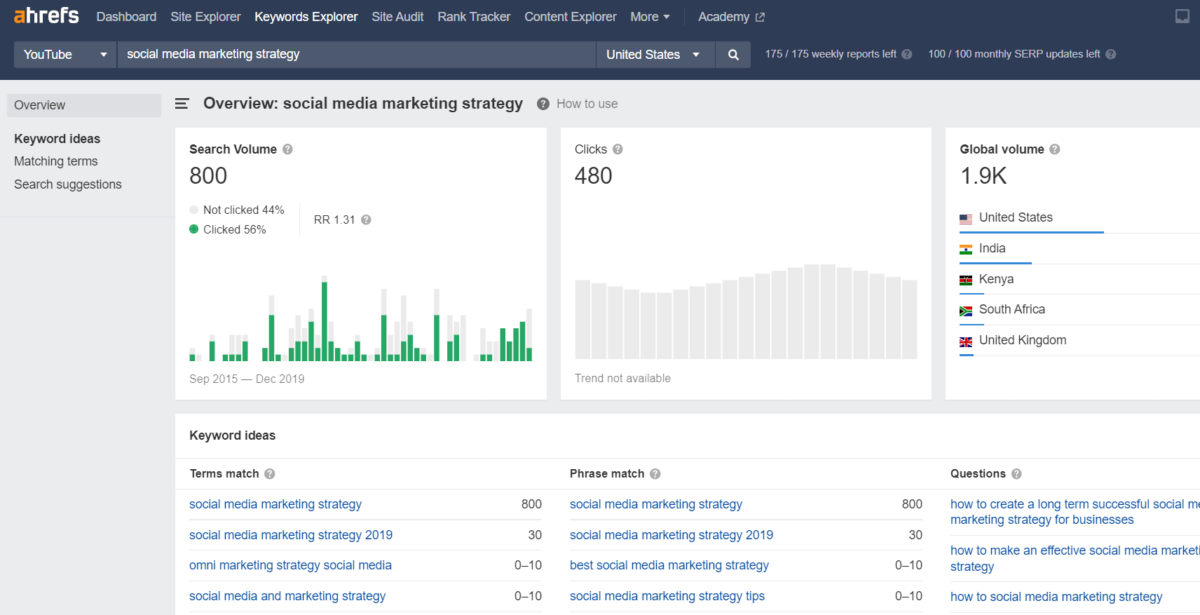Click the monitor icon in top-right corner

click(x=1181, y=17)
